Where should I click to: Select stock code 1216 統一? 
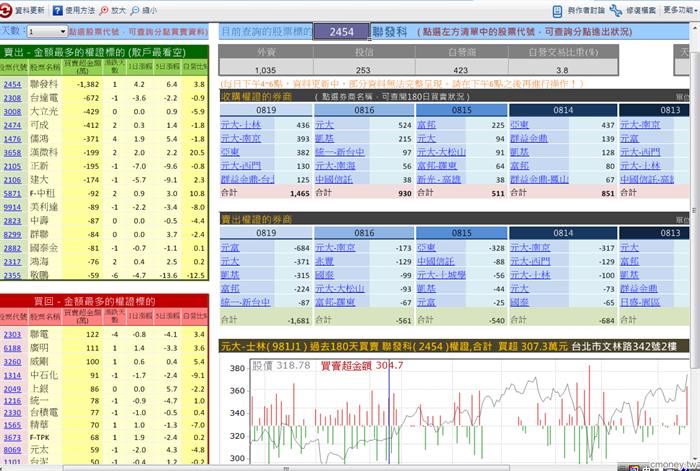(x=12, y=401)
